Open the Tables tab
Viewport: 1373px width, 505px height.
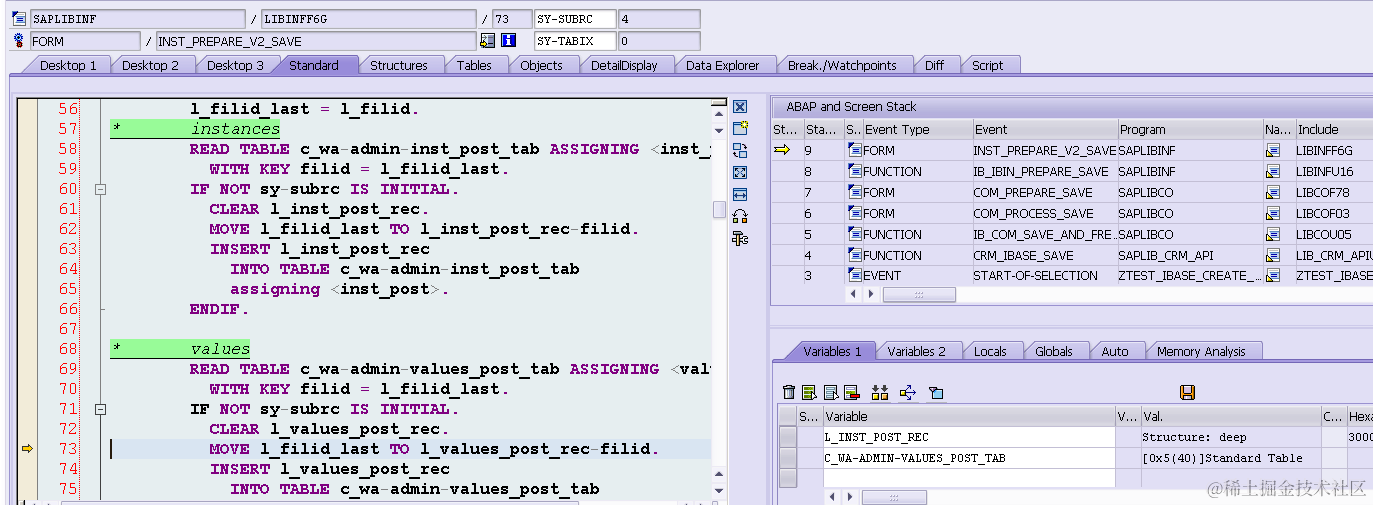pyautogui.click(x=474, y=65)
